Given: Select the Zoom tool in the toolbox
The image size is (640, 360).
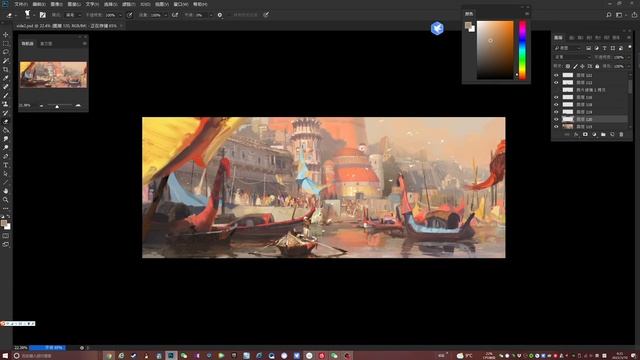Looking at the screenshot, I should [x=6, y=200].
